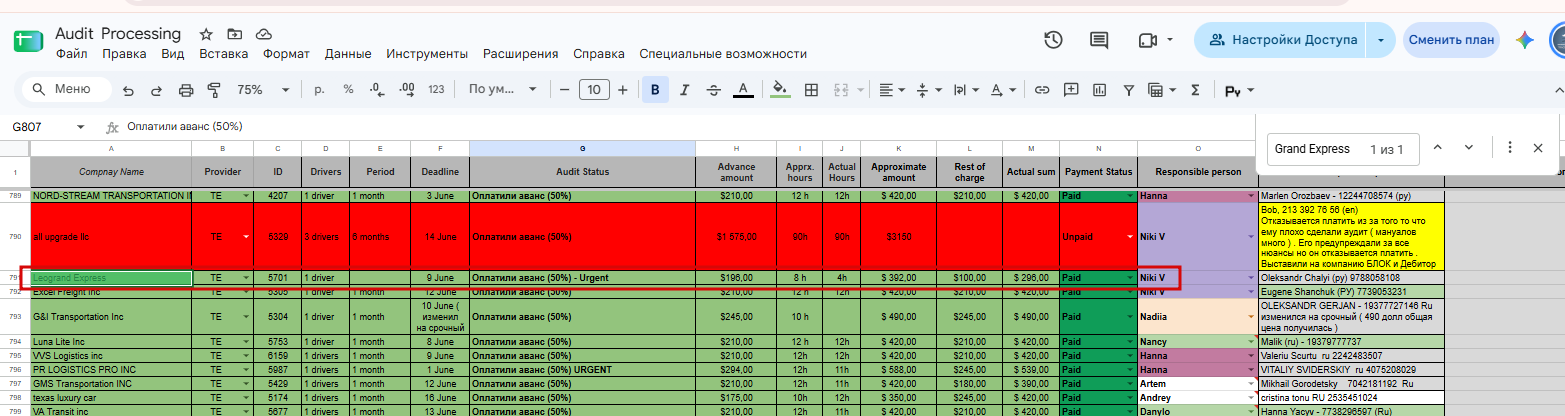The height and width of the screenshot is (416, 1565).
Task: Open the comments panel icon
Action: click(1099, 40)
